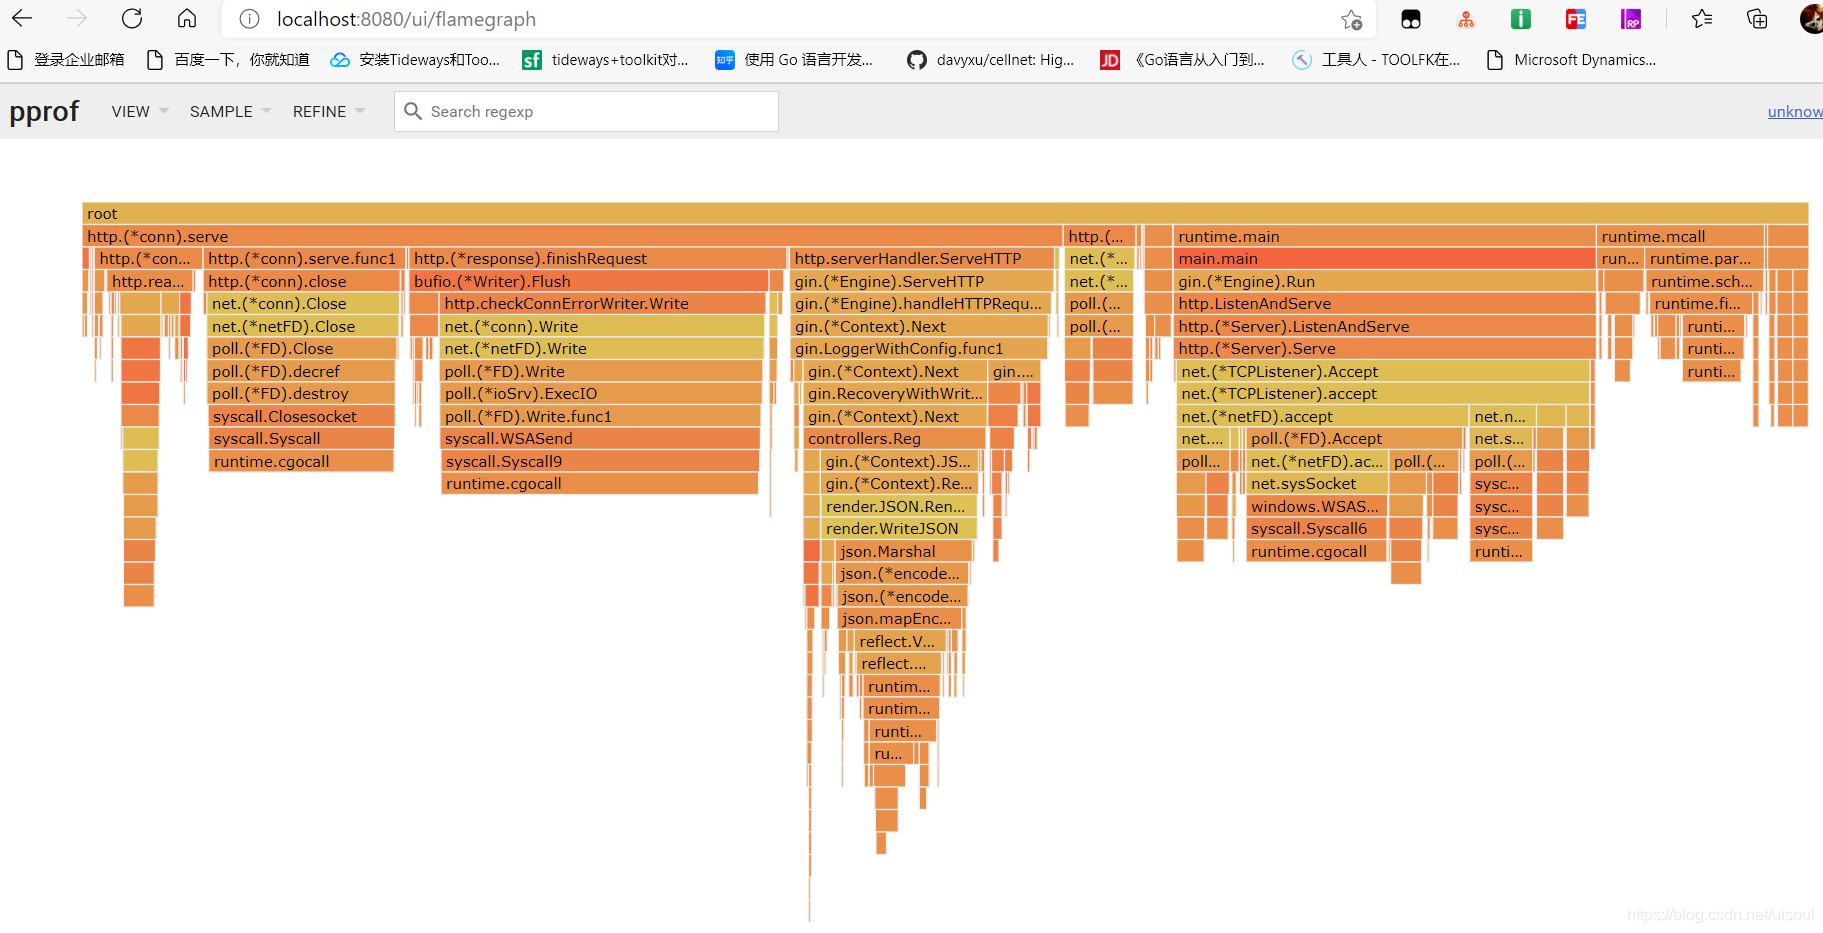The image size is (1823, 933).
Task: Open the favorites list icon in the toolbar
Action: [1702, 19]
